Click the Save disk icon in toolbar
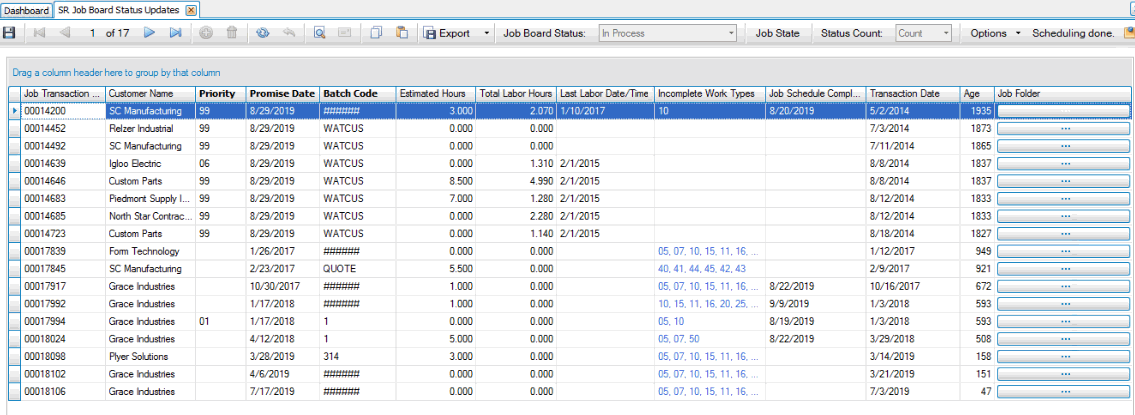This screenshot has height=415, width=1135. (x=9, y=33)
